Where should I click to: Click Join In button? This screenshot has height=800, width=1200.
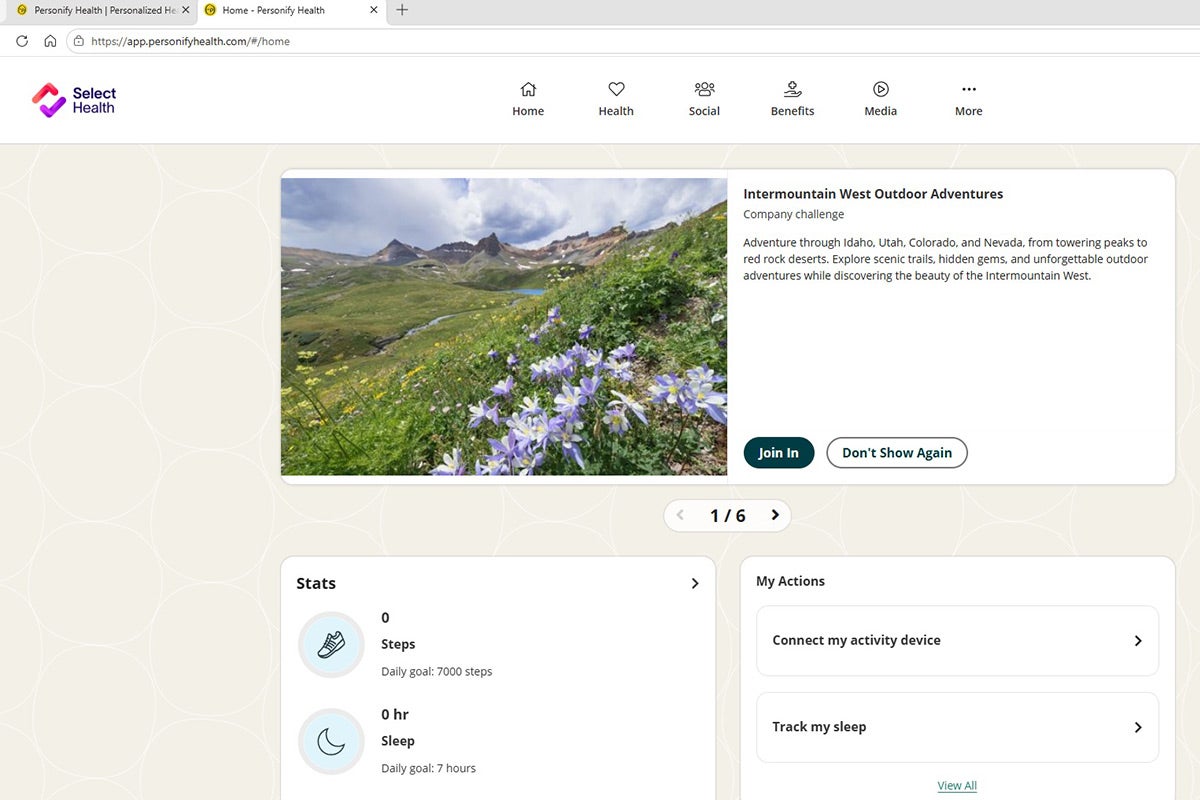click(x=778, y=452)
